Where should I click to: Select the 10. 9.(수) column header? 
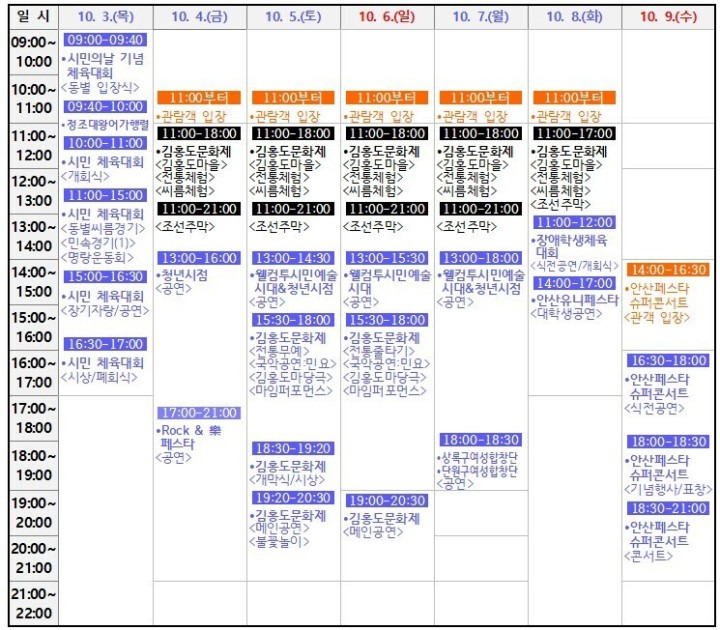point(668,17)
